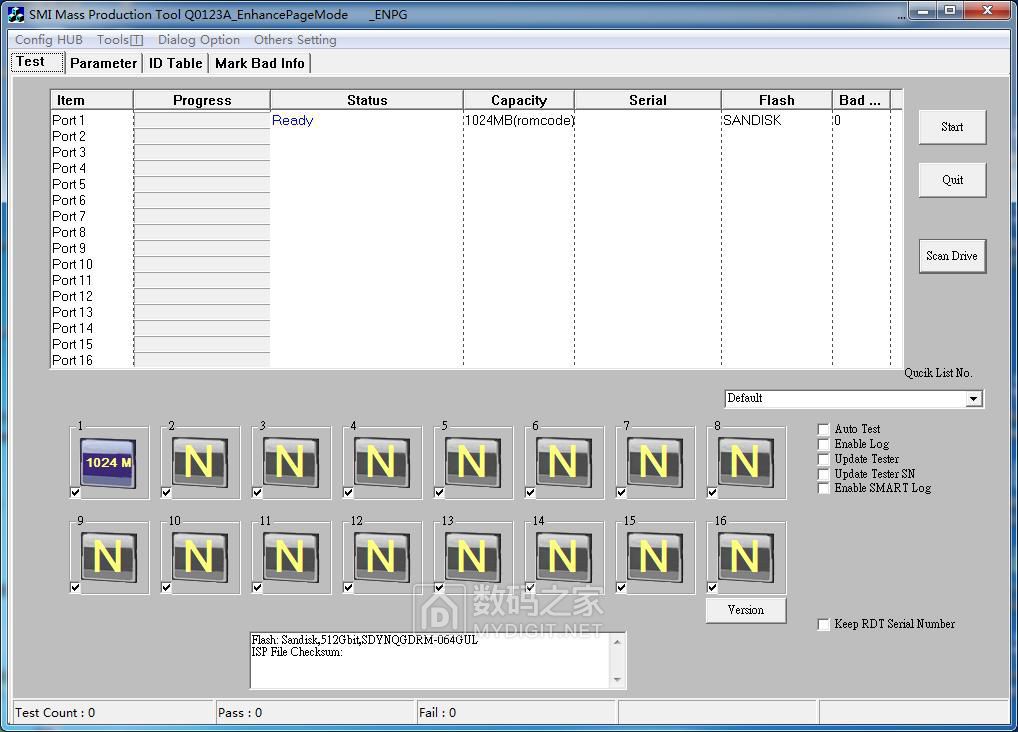Expand the Quick List No. Default dropdown
Viewport: 1018px width, 732px height.
tap(973, 399)
